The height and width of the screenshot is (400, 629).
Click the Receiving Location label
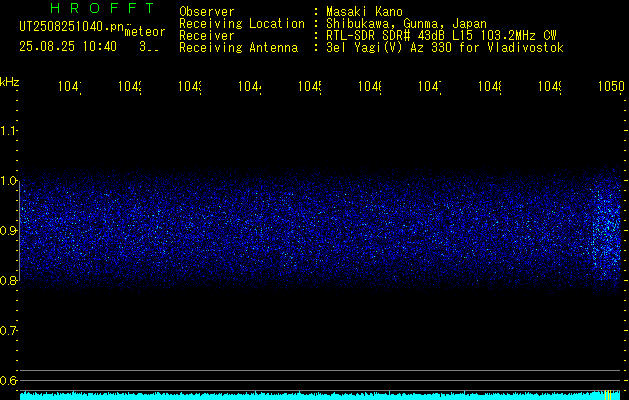click(x=242, y=24)
